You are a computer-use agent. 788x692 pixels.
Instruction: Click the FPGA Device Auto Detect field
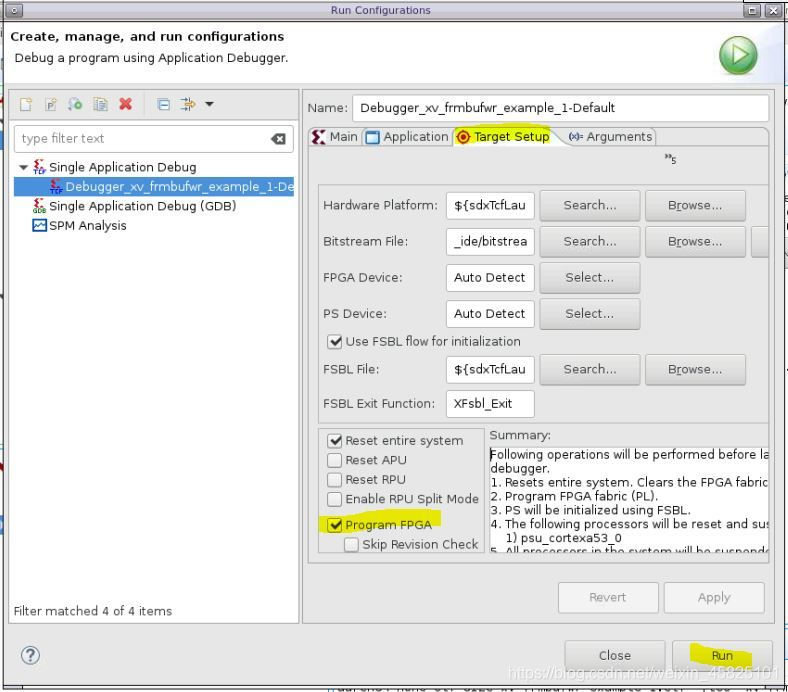(490, 278)
